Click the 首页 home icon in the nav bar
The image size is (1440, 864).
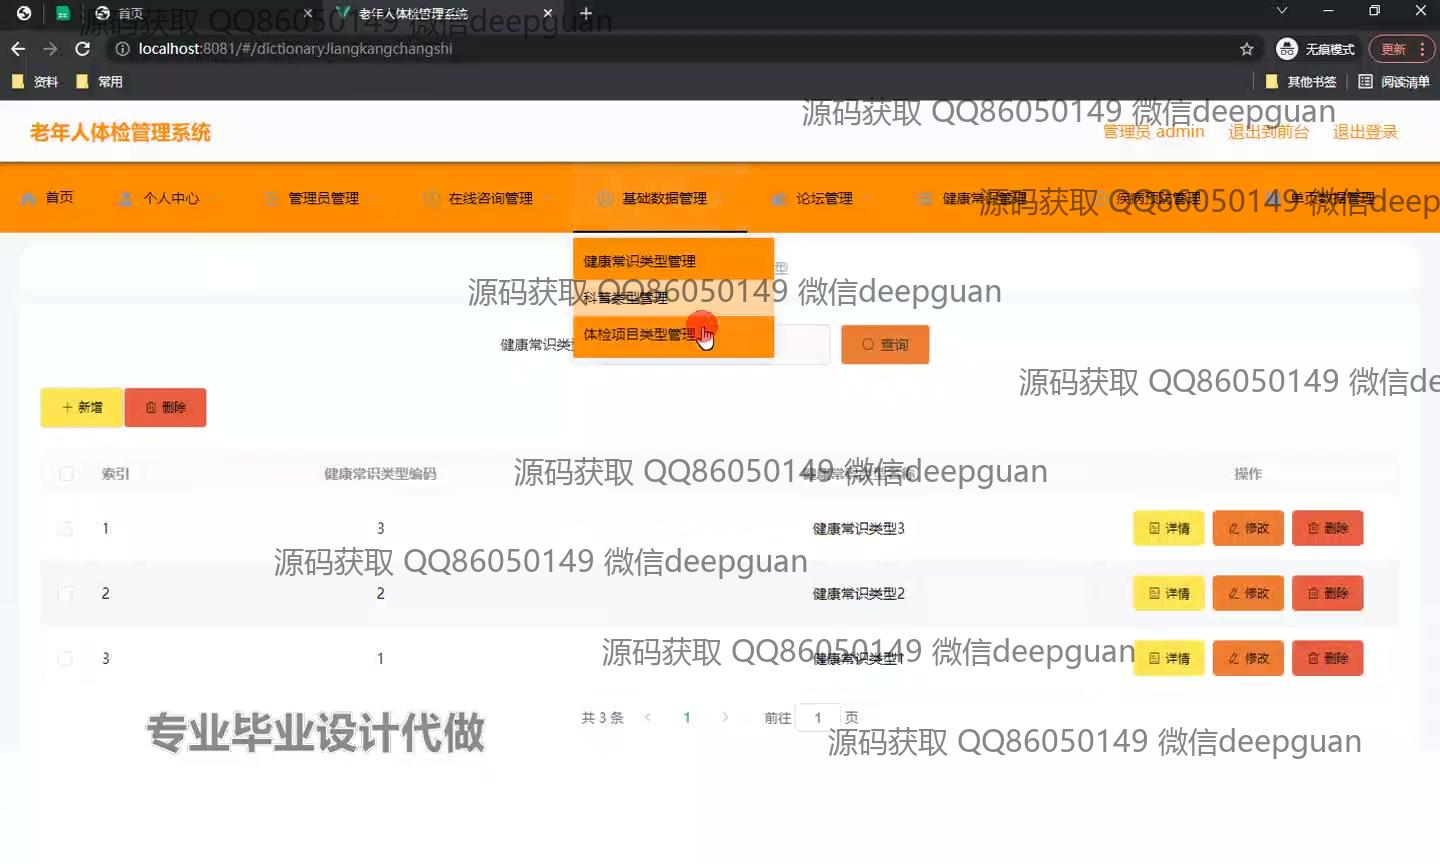pos(29,198)
